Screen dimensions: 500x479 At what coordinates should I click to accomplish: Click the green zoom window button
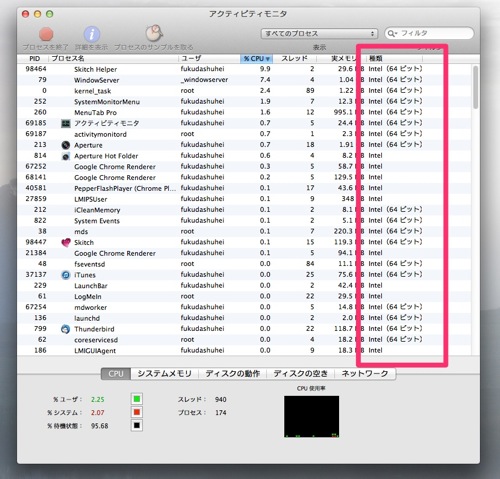pos(49,14)
